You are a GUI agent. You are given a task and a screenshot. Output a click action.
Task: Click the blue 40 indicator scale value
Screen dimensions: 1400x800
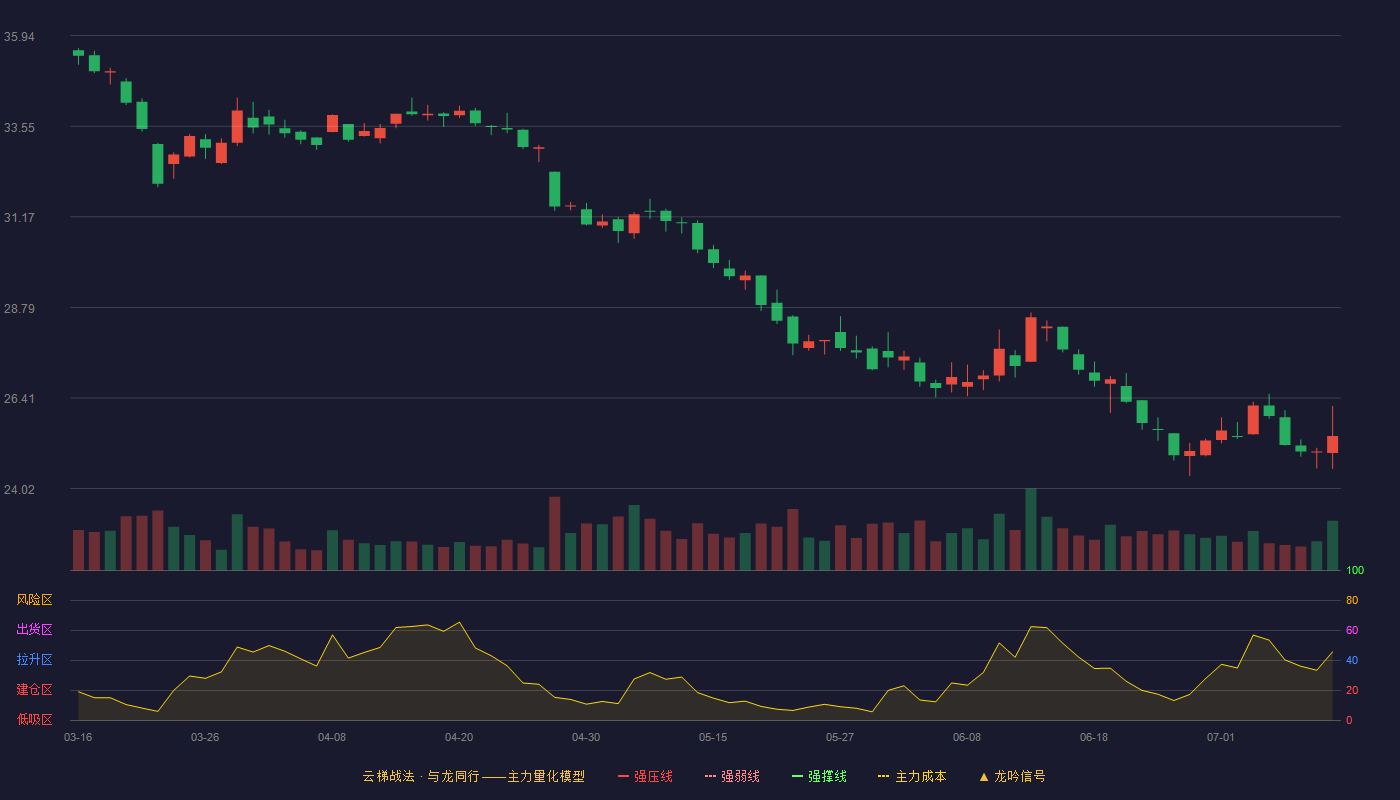1352,661
